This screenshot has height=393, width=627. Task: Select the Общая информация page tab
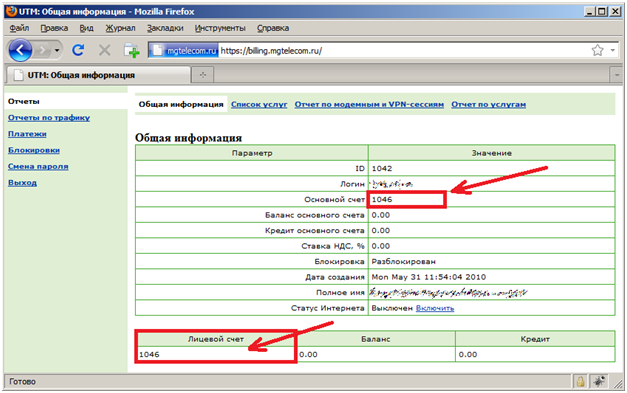pos(181,104)
